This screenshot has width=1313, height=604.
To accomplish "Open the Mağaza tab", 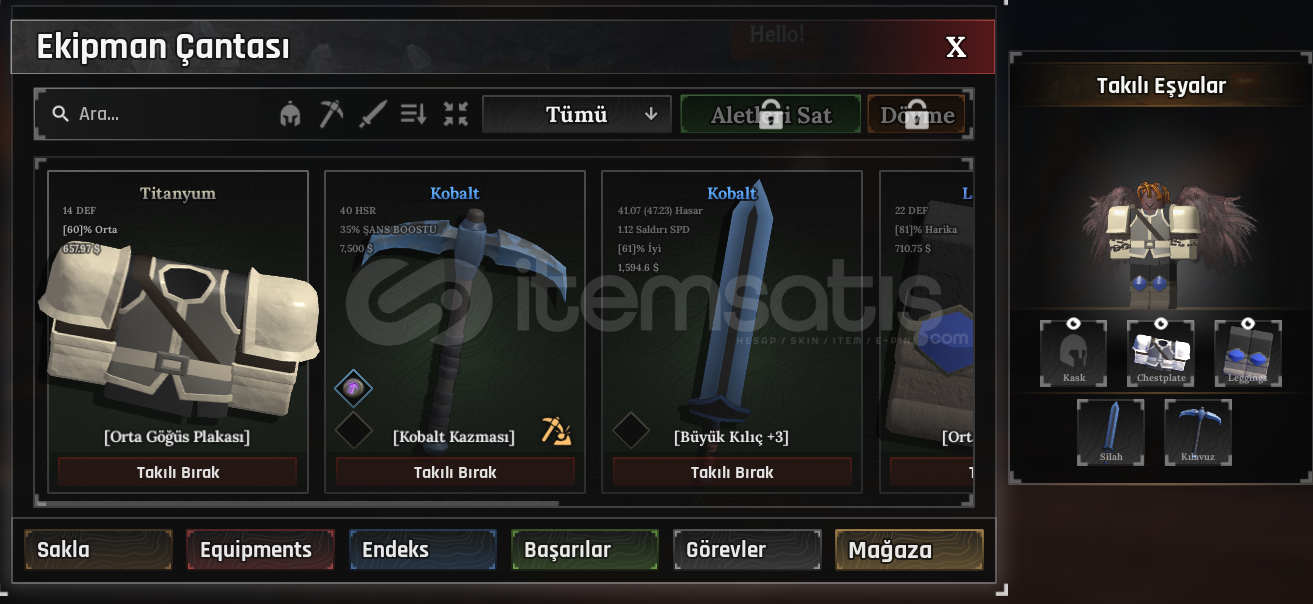I will point(909,550).
